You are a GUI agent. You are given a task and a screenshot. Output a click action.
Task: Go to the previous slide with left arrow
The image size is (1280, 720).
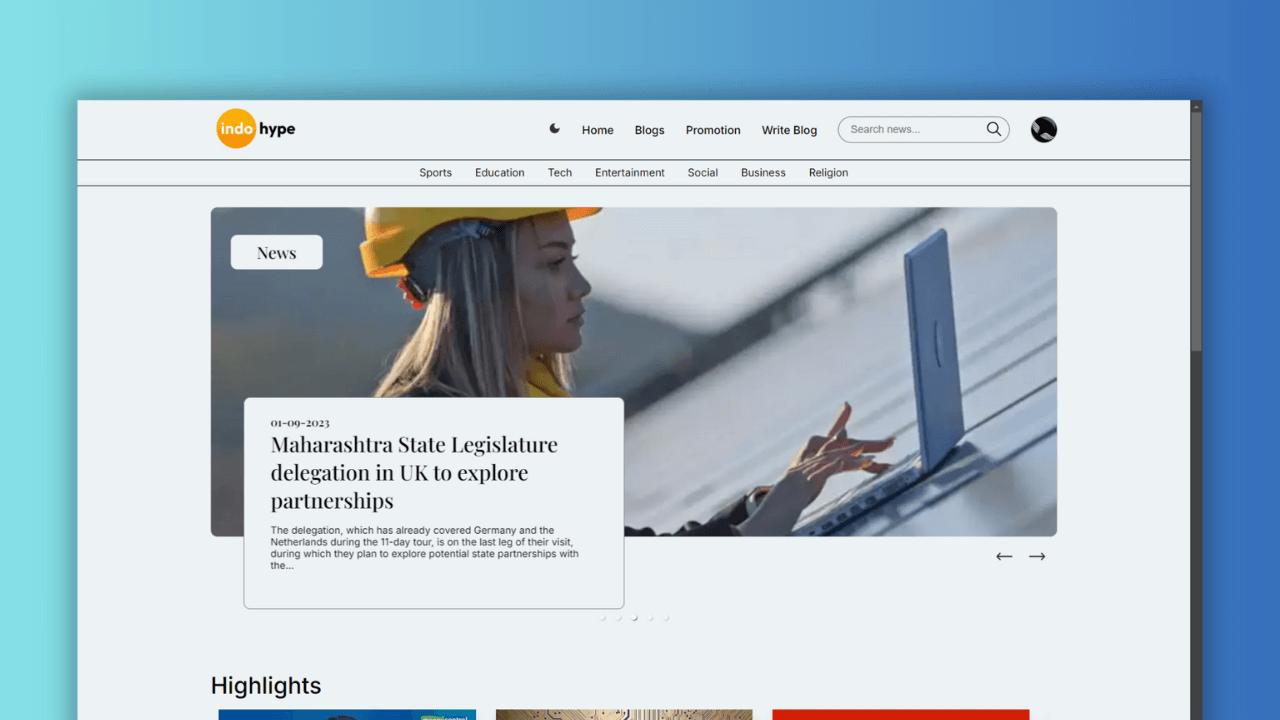coord(1004,557)
